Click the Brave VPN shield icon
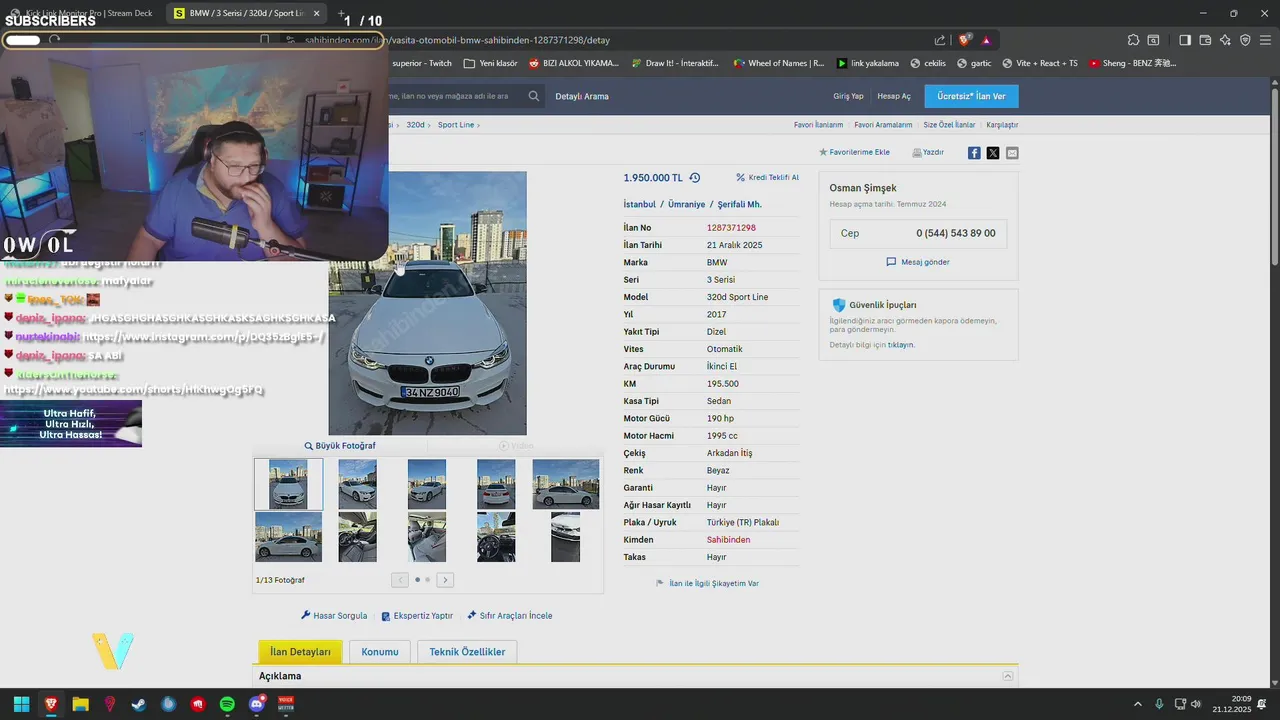Viewport: 1280px width, 720px height. (1245, 40)
